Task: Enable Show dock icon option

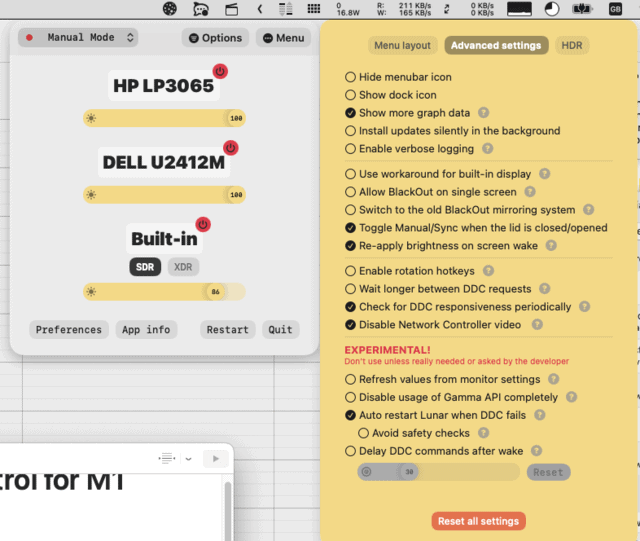Action: point(350,95)
